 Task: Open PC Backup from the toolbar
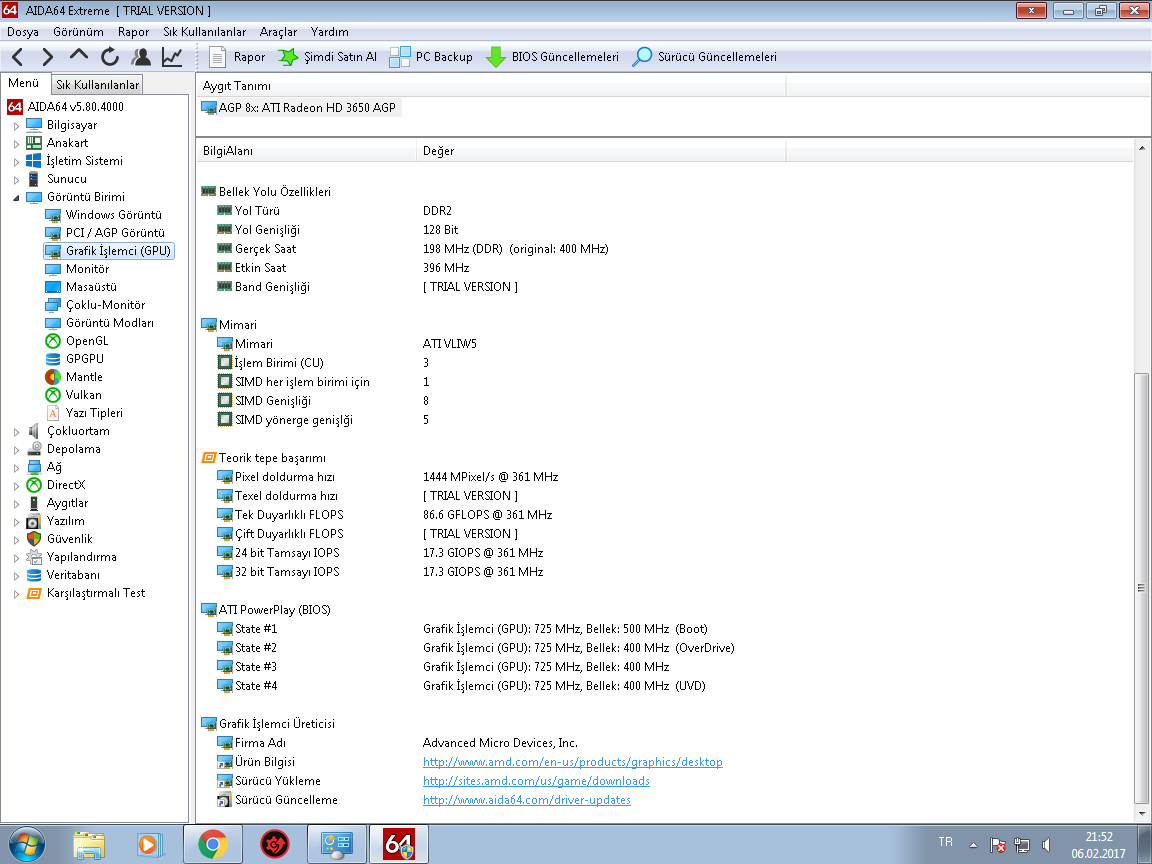click(x=431, y=57)
